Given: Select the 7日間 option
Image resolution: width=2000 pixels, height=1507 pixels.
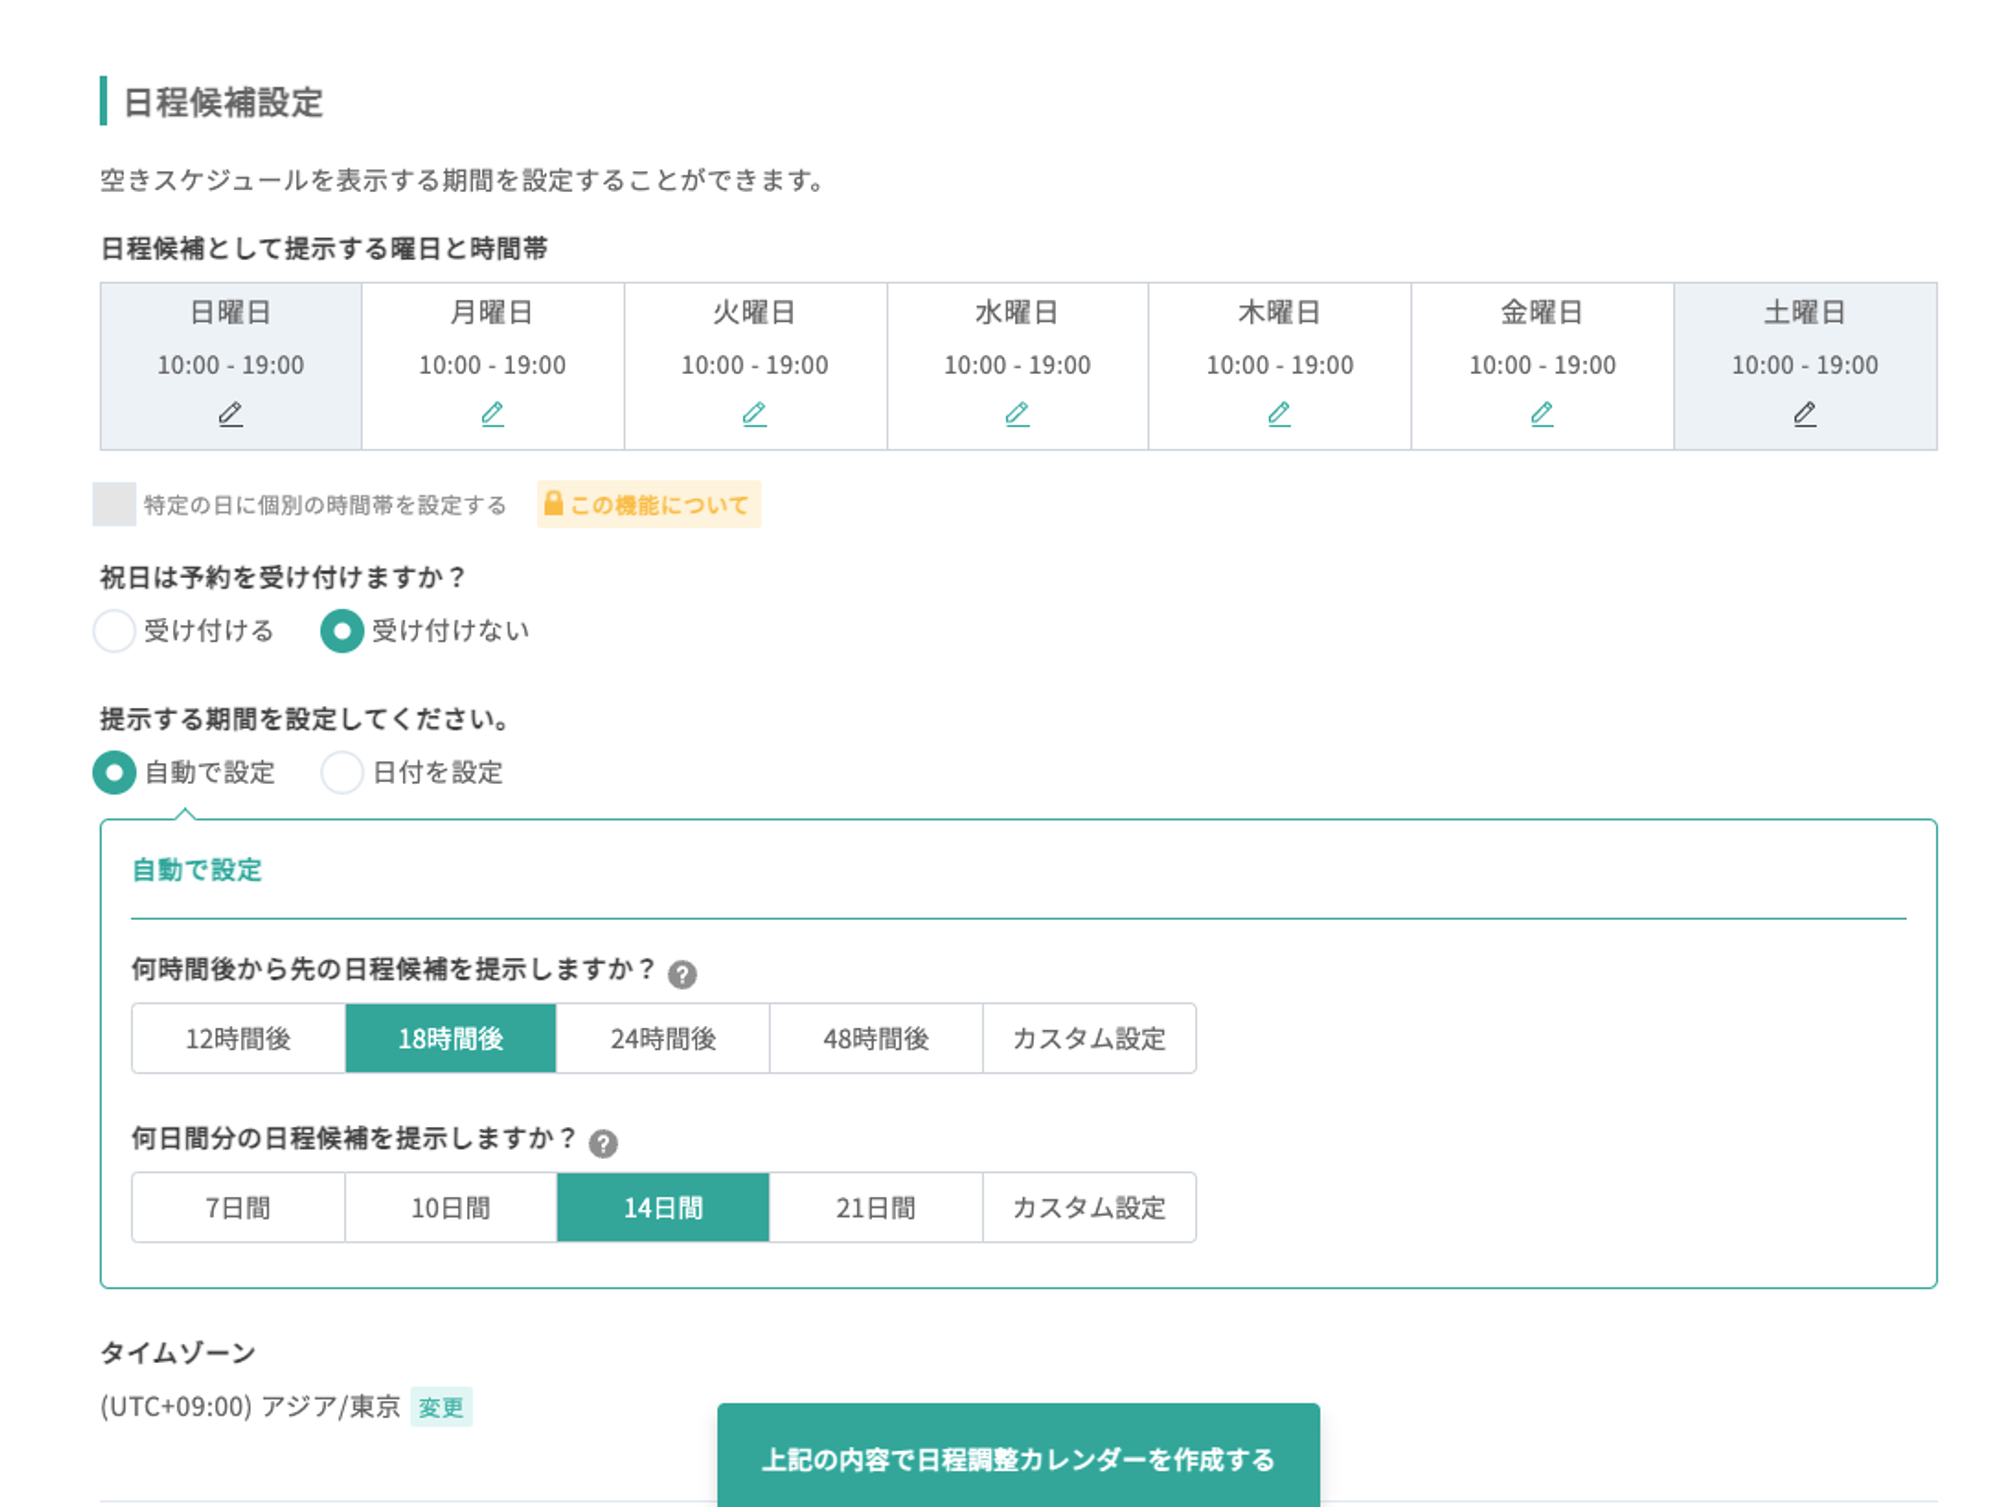Looking at the screenshot, I should pos(238,1208).
